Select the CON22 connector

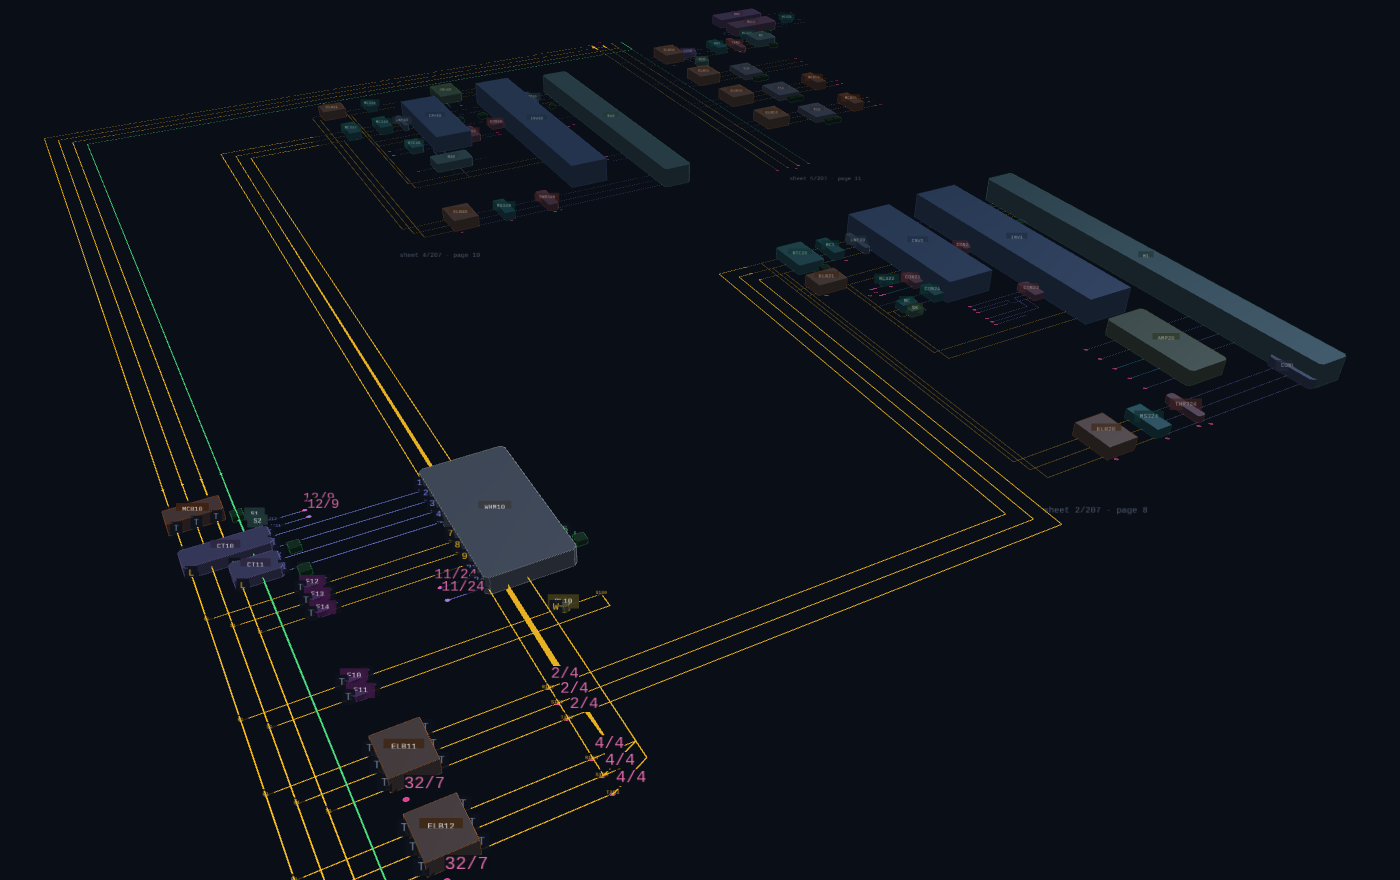[1031, 289]
